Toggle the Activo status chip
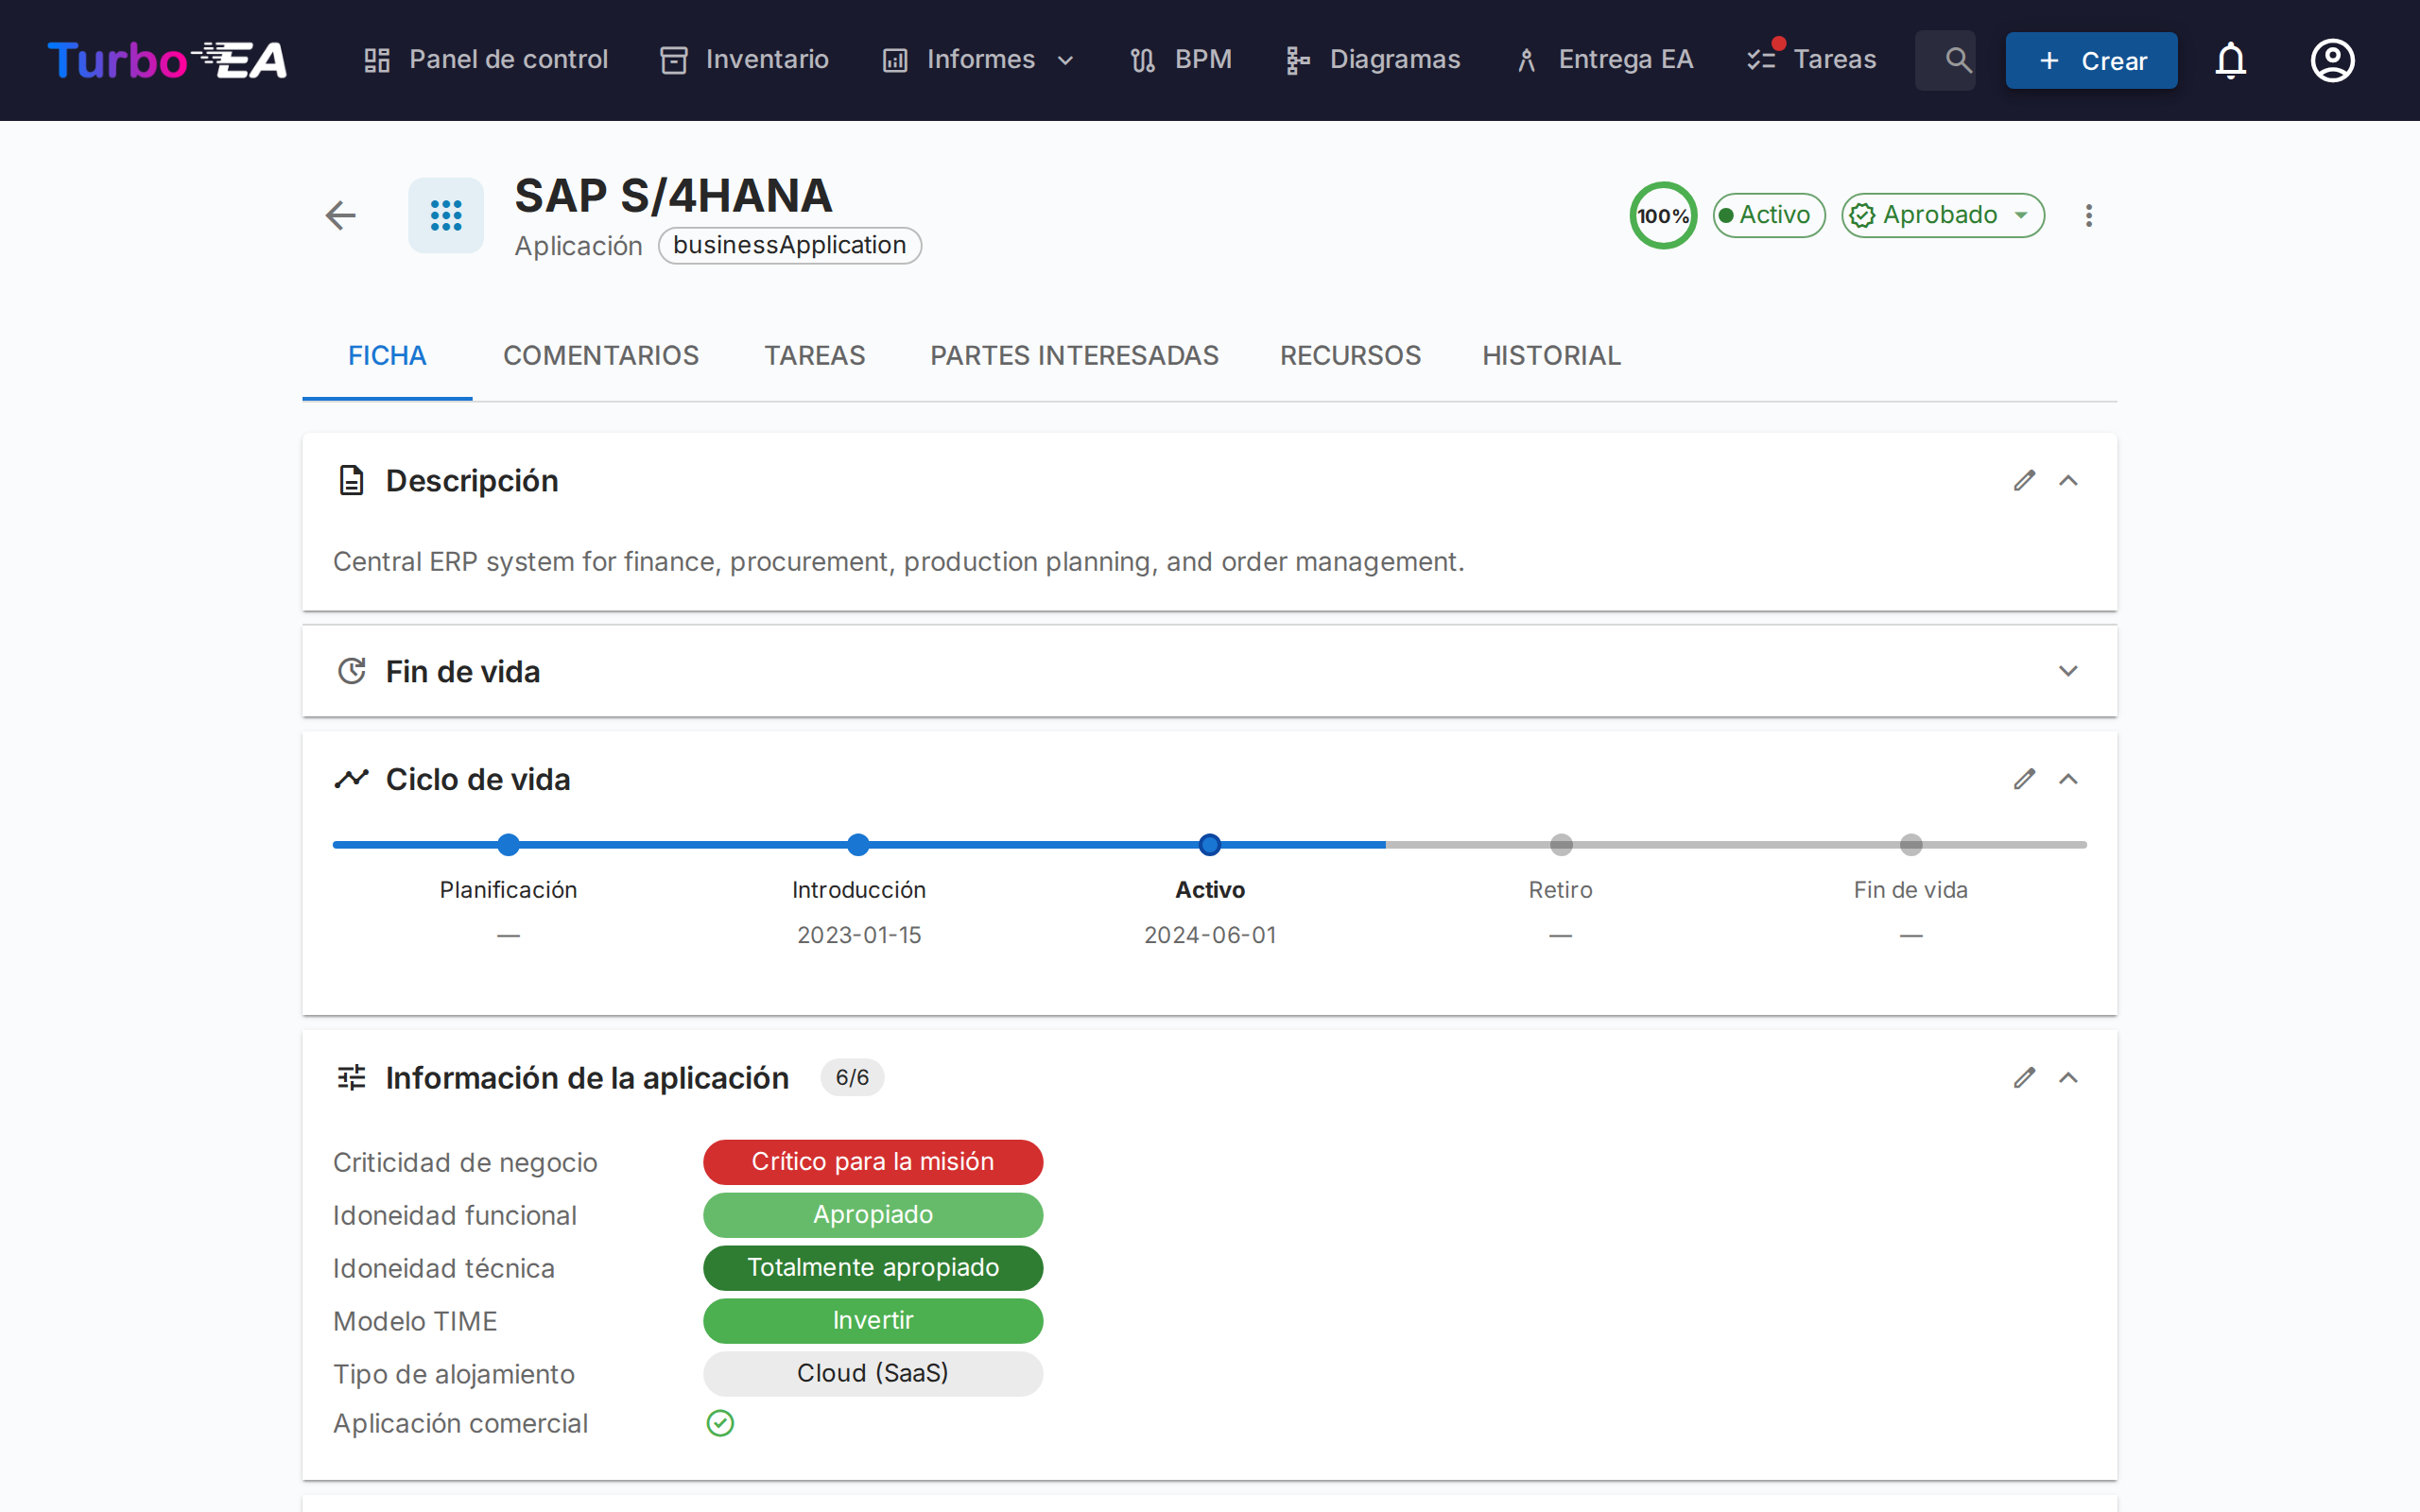The image size is (2420, 1512). [1767, 215]
